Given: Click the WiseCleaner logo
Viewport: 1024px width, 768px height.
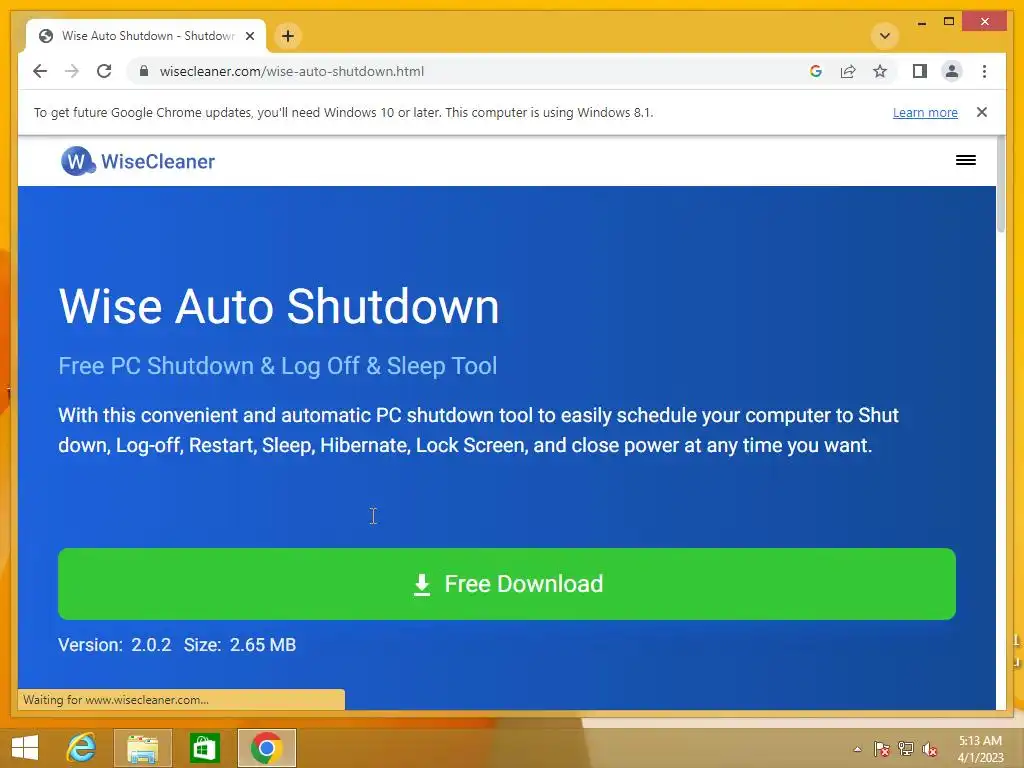Looking at the screenshot, I should click(x=138, y=161).
